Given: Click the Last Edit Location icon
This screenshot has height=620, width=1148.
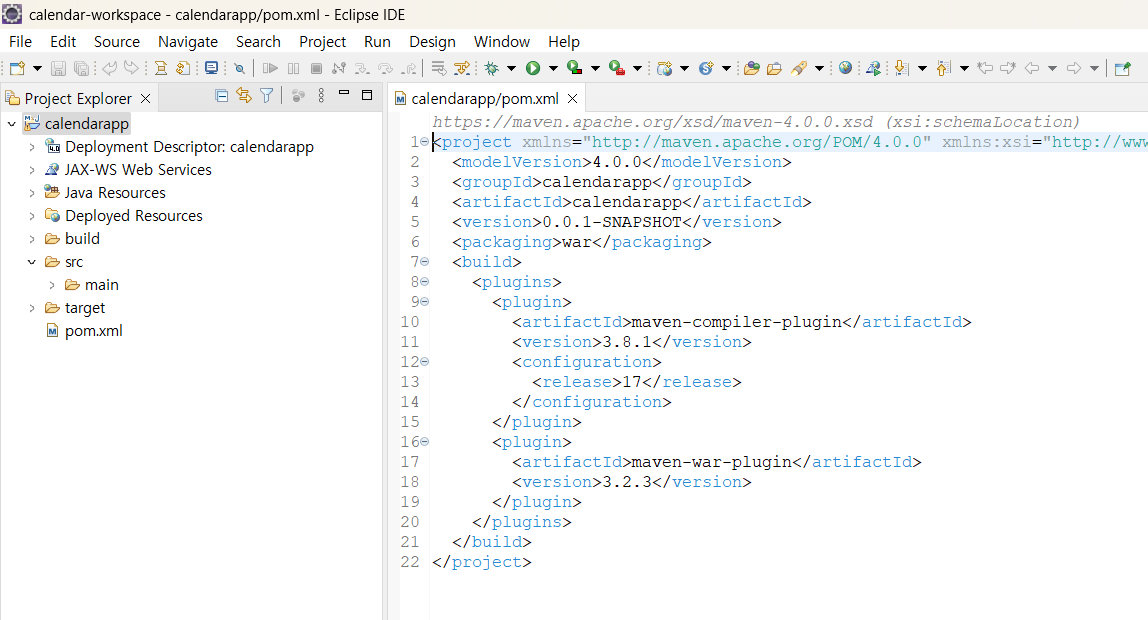Looking at the screenshot, I should point(985,68).
